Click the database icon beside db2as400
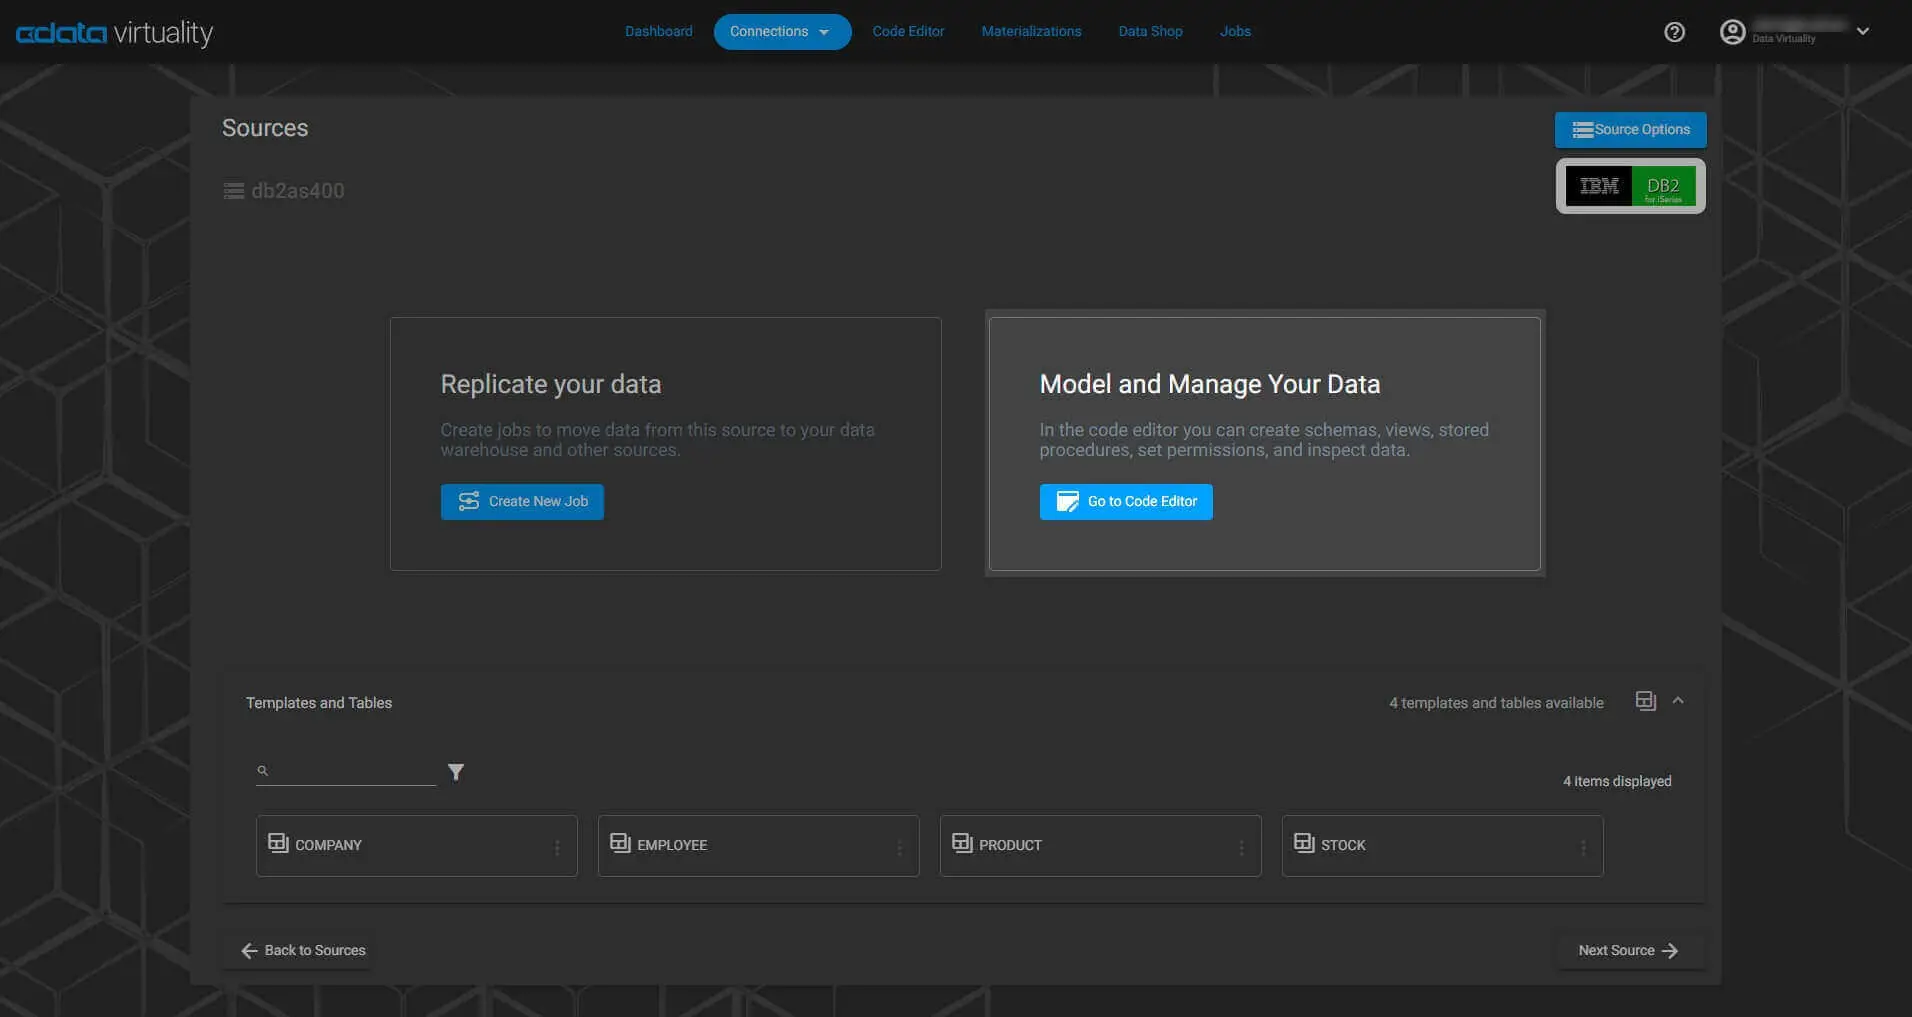The width and height of the screenshot is (1912, 1017). click(234, 191)
